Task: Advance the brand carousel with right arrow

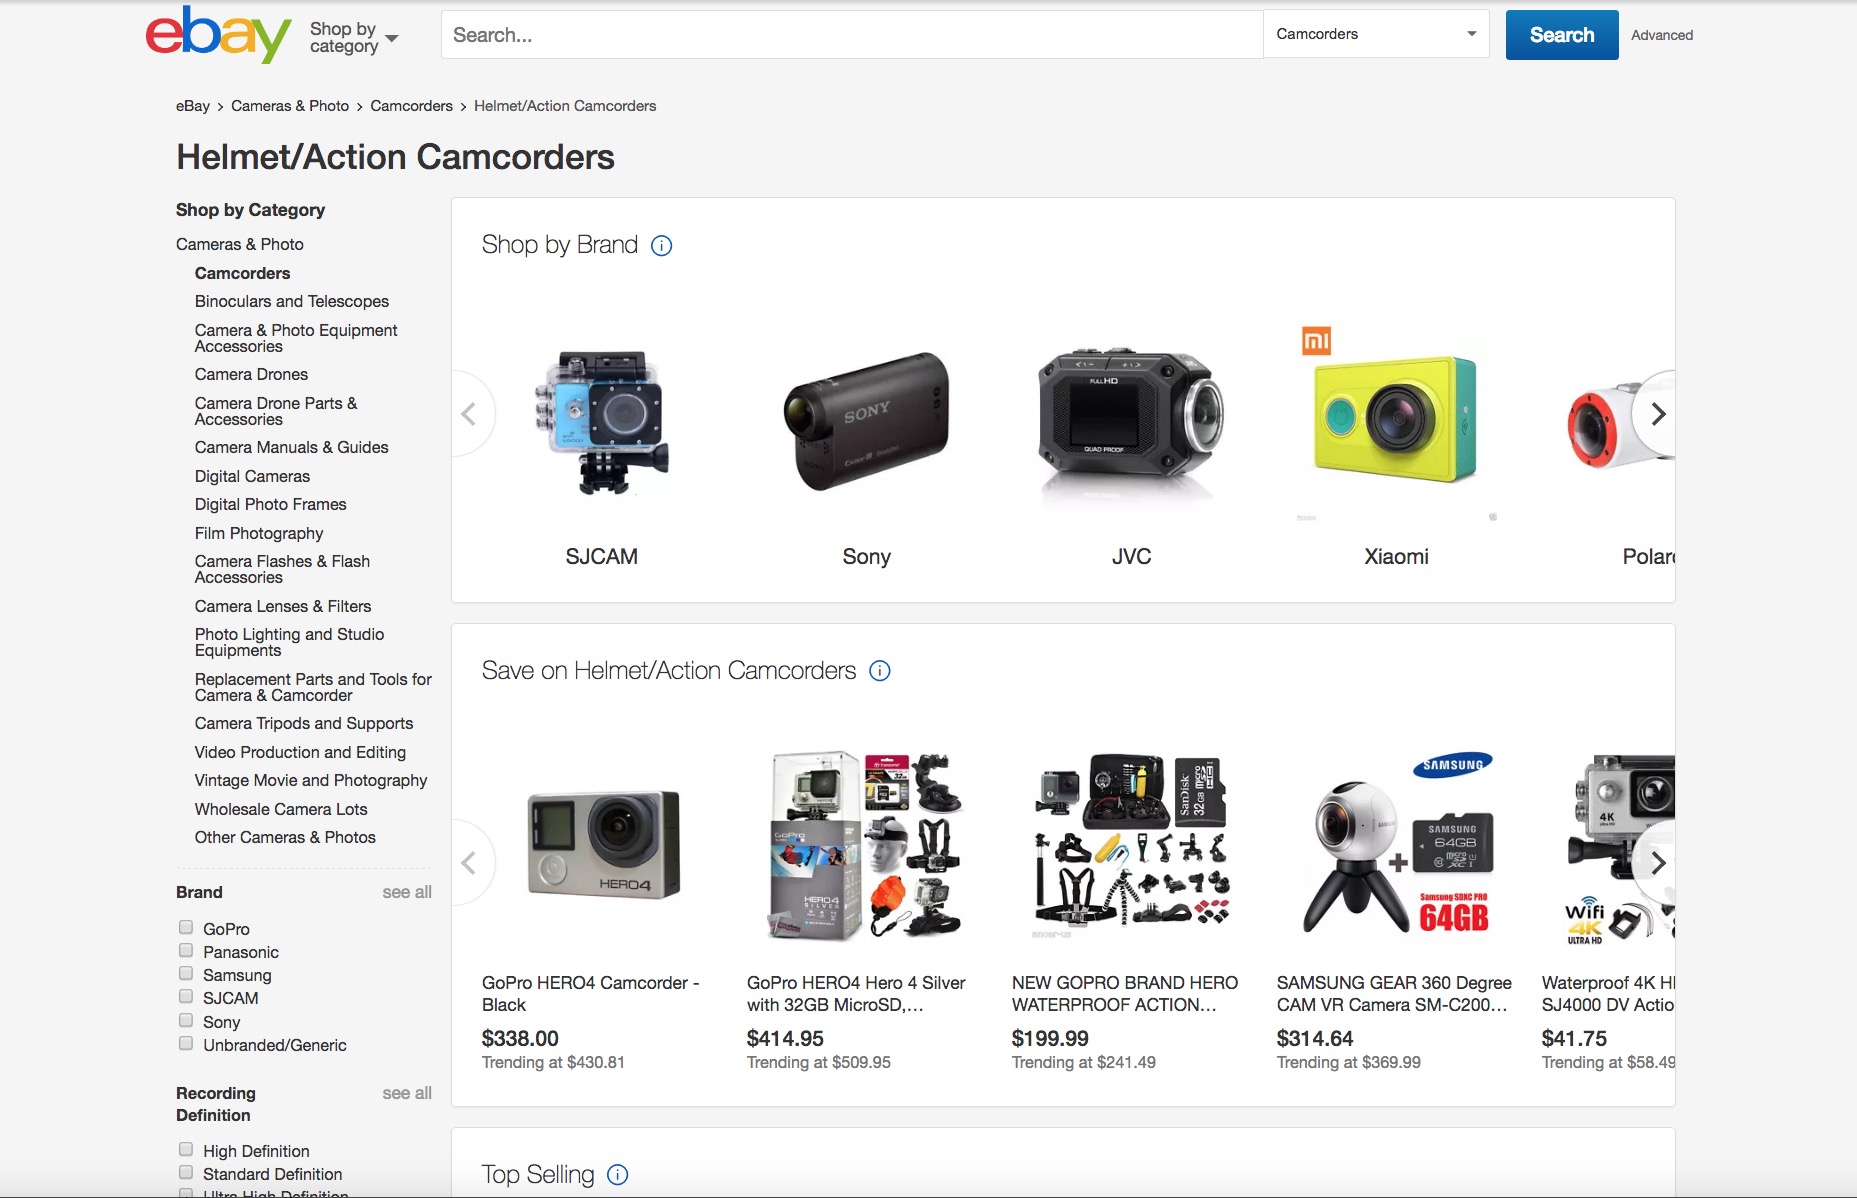Action: 1655,414
